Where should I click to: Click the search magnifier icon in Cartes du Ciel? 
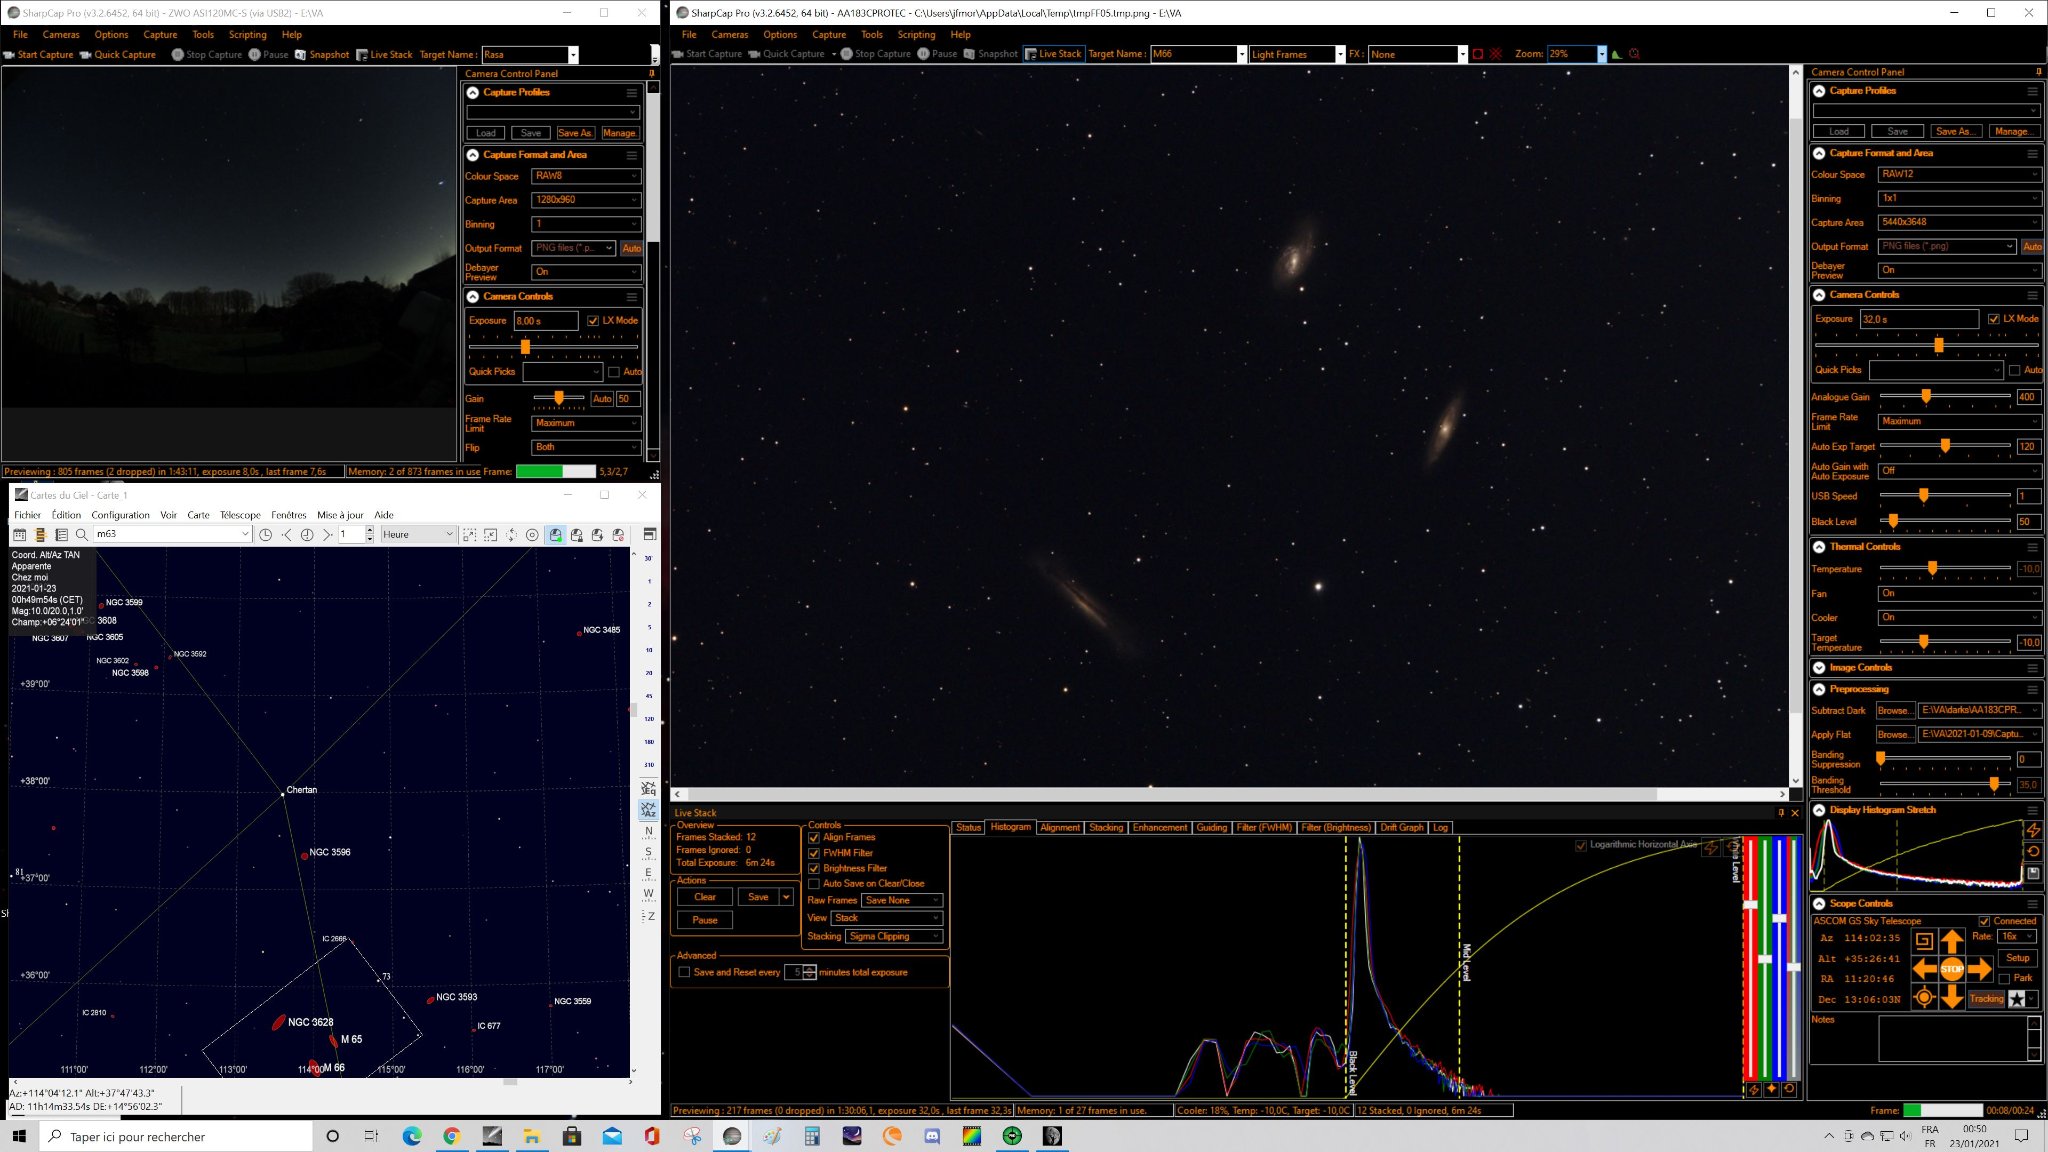(82, 535)
